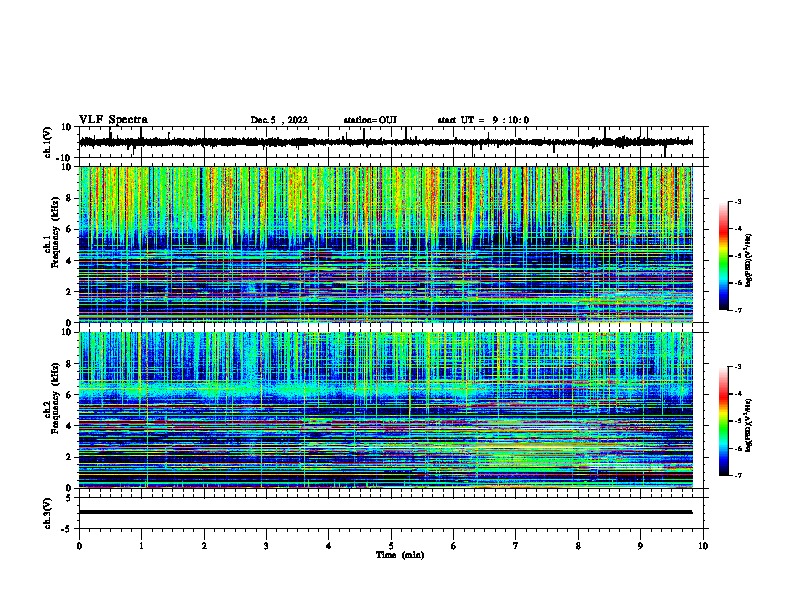Screen dimensions: 792x612
Task: Click the "5" tick on the time axis
Action: 391,546
